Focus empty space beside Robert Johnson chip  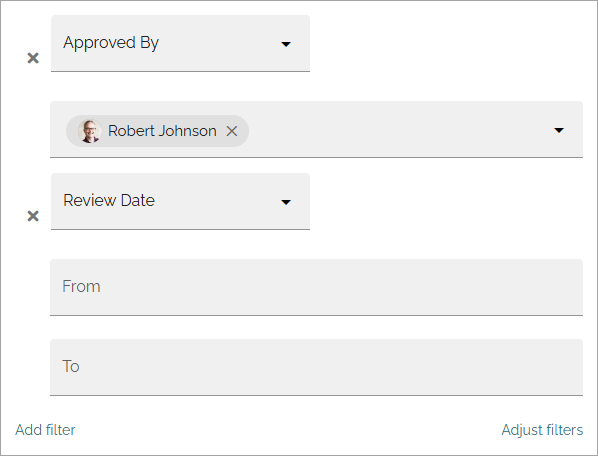[x=397, y=130]
